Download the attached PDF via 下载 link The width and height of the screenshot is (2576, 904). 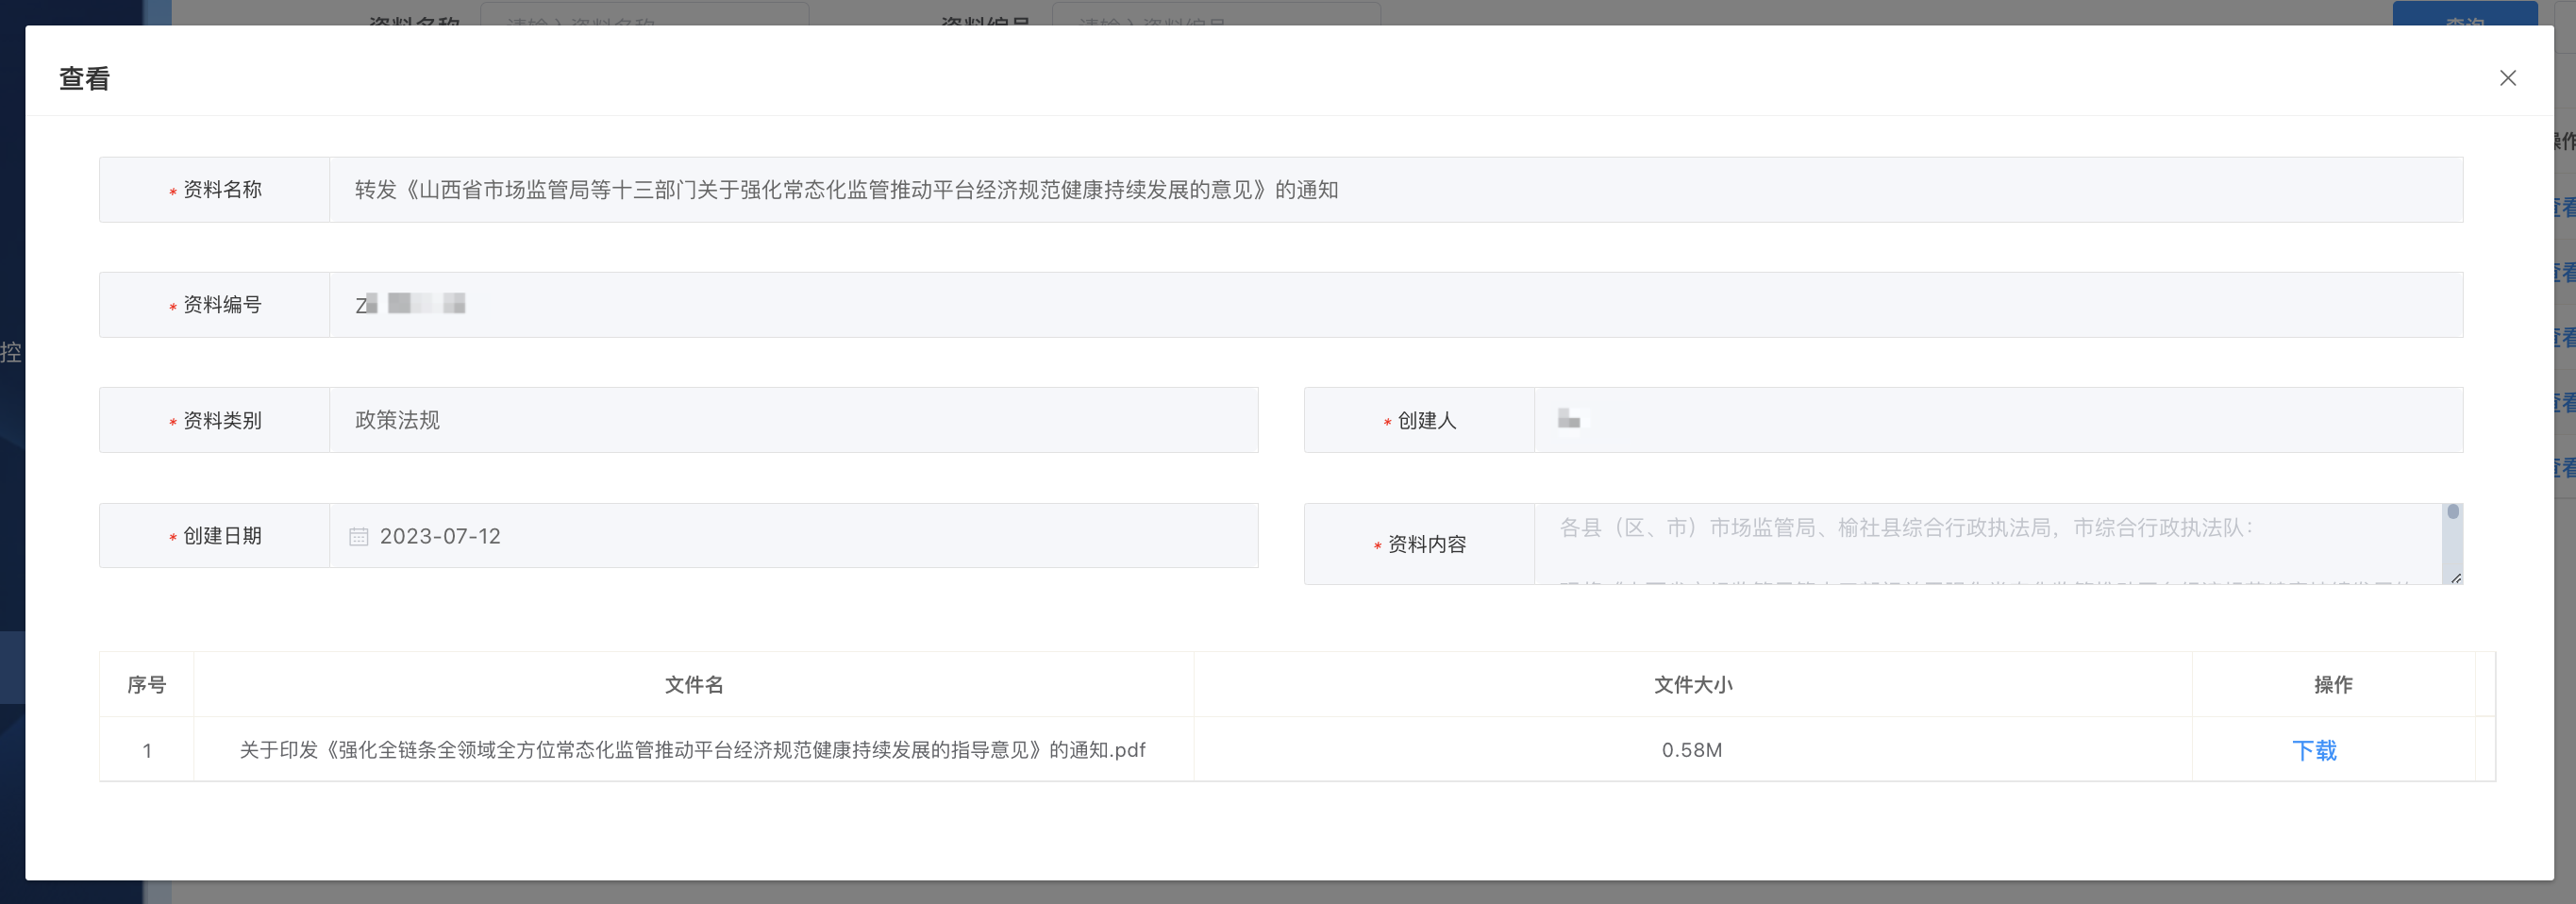coord(2313,750)
